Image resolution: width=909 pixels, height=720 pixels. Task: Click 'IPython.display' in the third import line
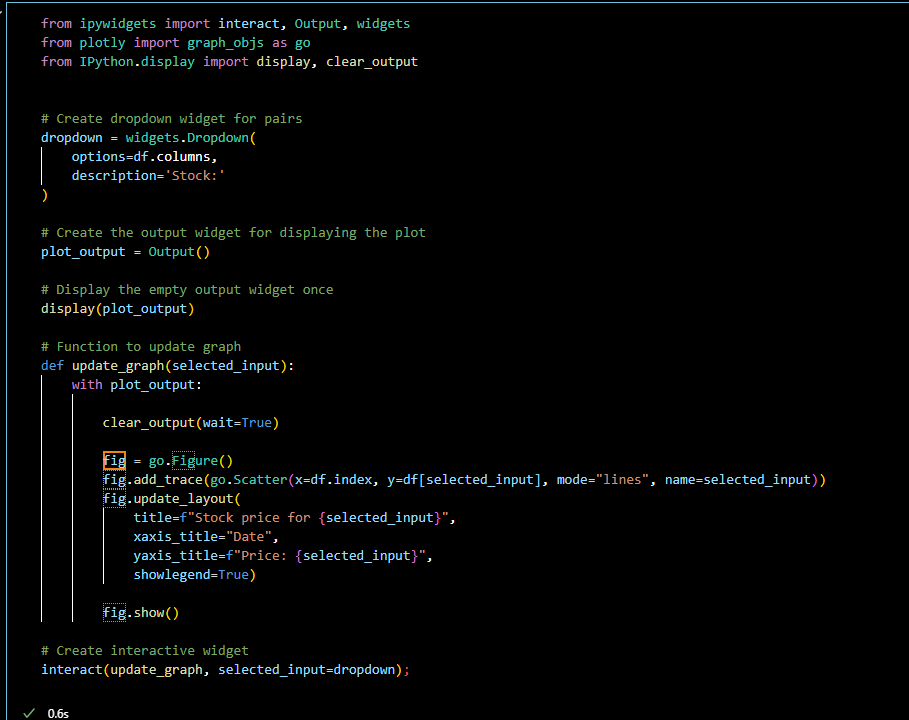137,61
